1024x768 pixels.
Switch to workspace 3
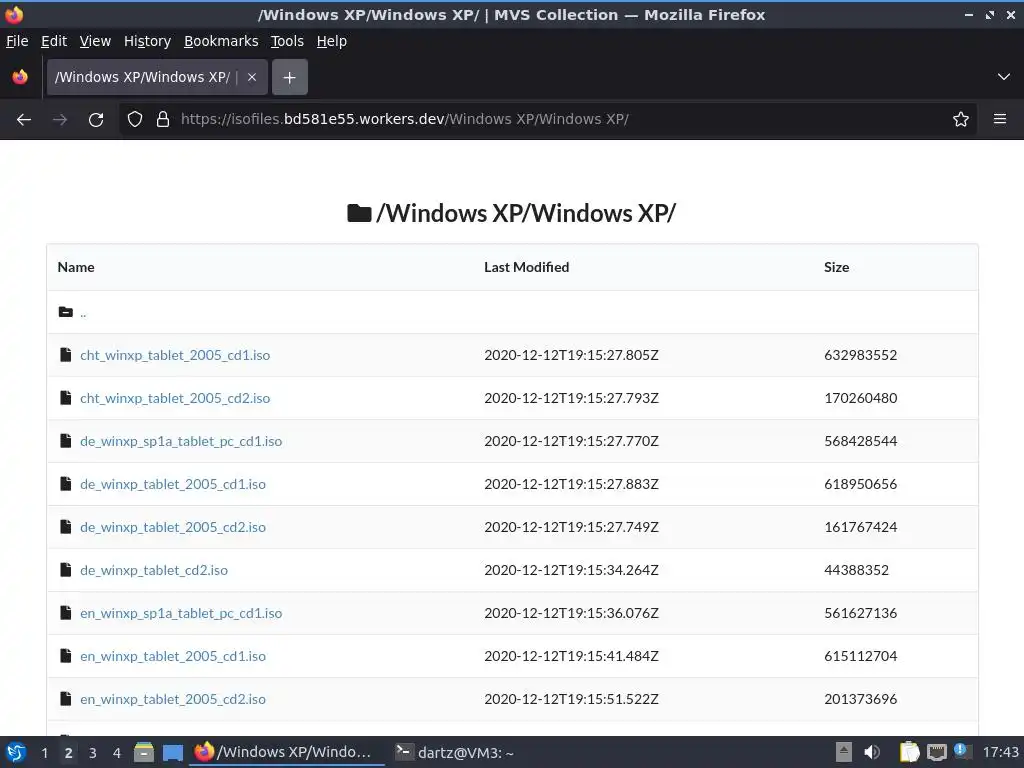click(x=93, y=753)
